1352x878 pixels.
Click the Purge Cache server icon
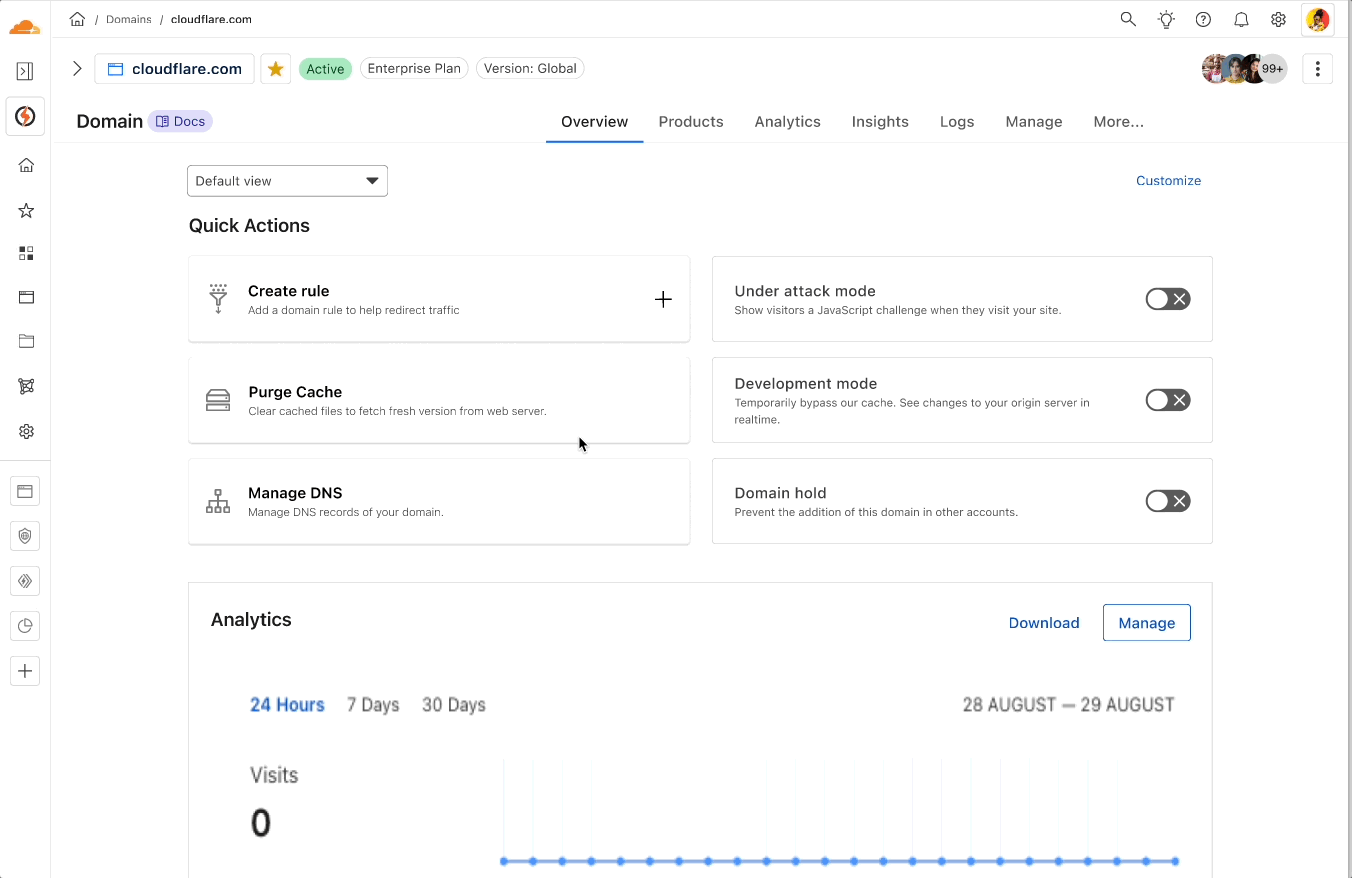[x=218, y=400]
